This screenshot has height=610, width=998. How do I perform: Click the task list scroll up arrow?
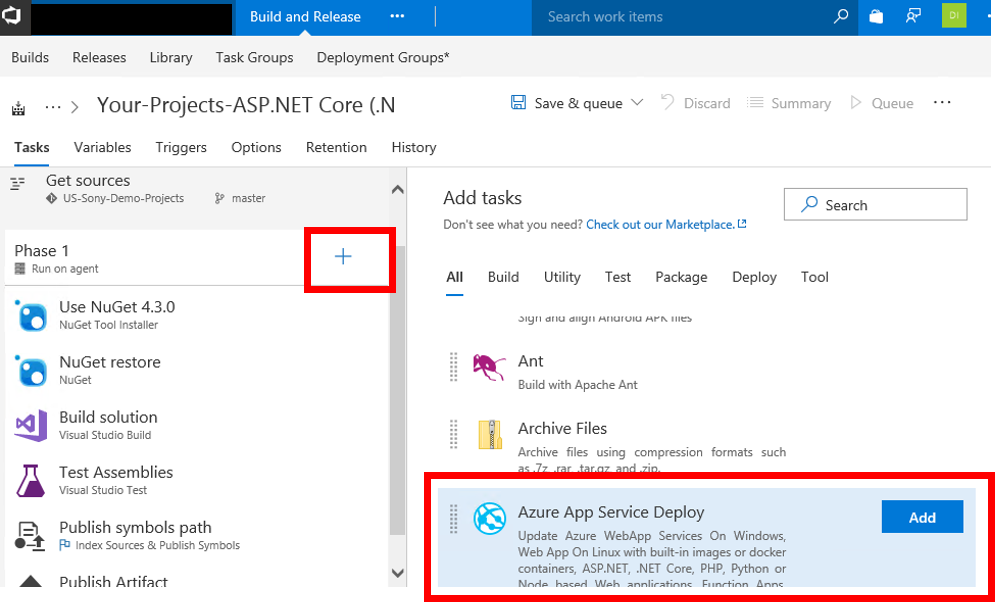[x=398, y=189]
